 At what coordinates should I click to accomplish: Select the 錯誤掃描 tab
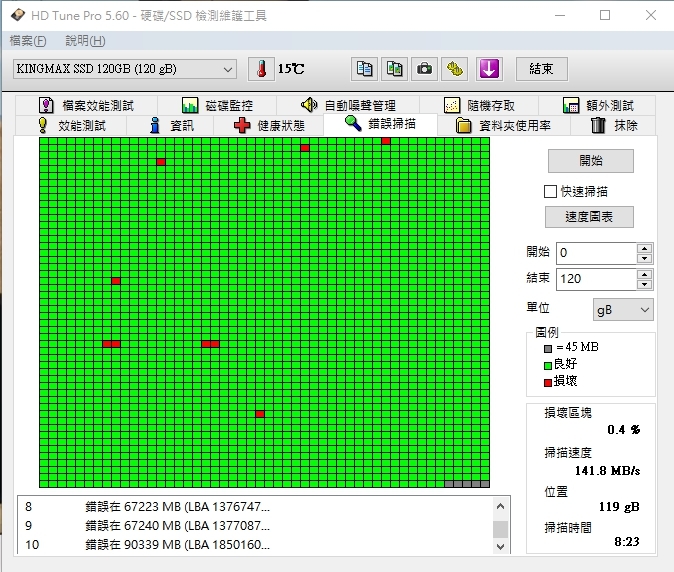coord(380,124)
